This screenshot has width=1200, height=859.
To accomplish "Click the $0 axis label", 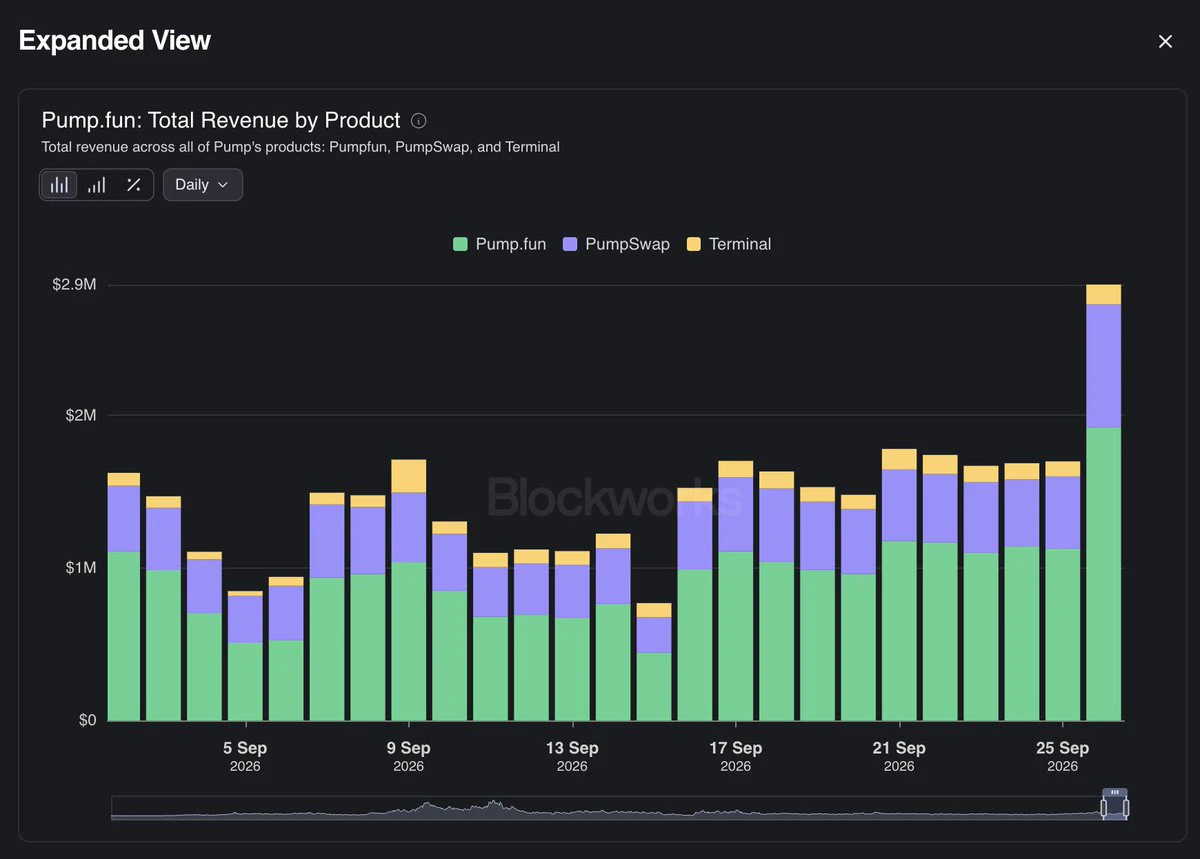I will pyautogui.click(x=87, y=720).
